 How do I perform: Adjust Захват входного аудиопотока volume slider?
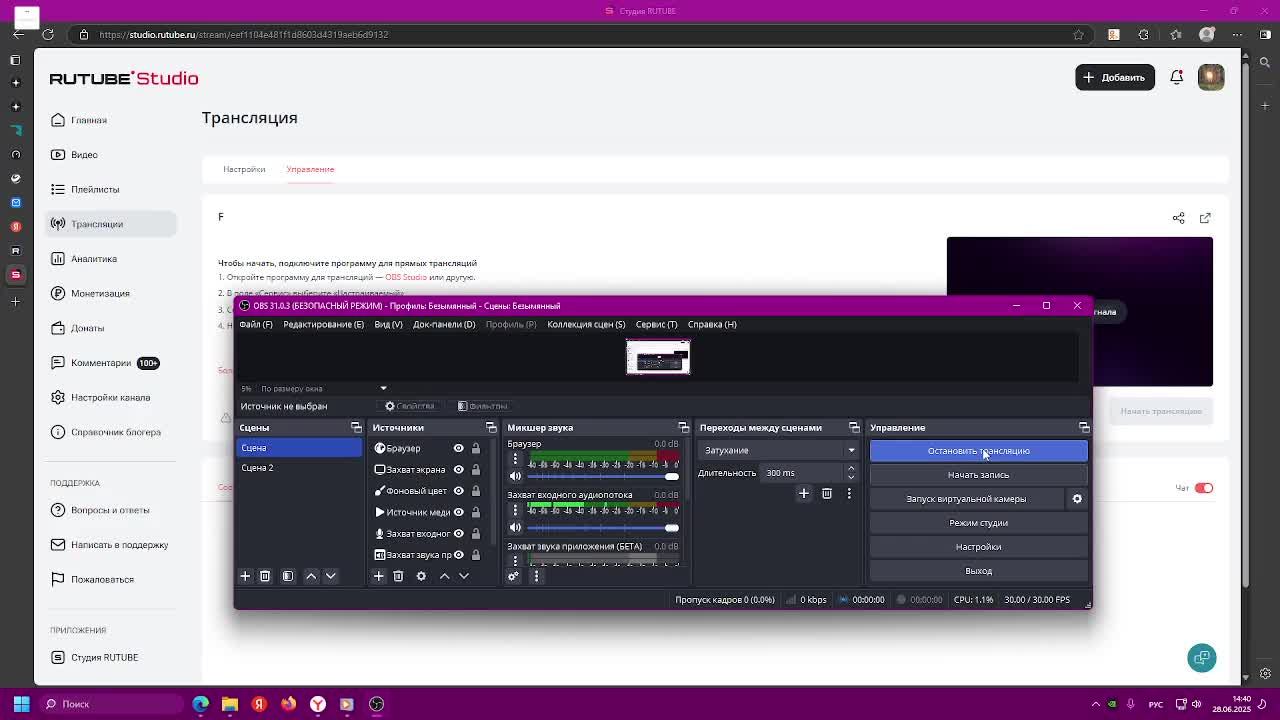tap(604, 527)
